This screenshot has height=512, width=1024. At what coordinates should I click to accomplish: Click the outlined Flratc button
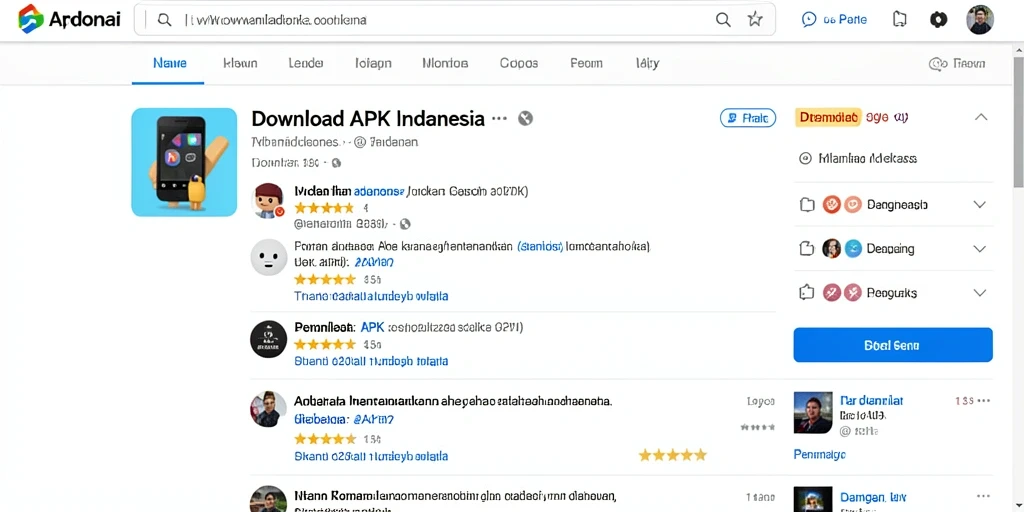pyautogui.click(x=748, y=118)
